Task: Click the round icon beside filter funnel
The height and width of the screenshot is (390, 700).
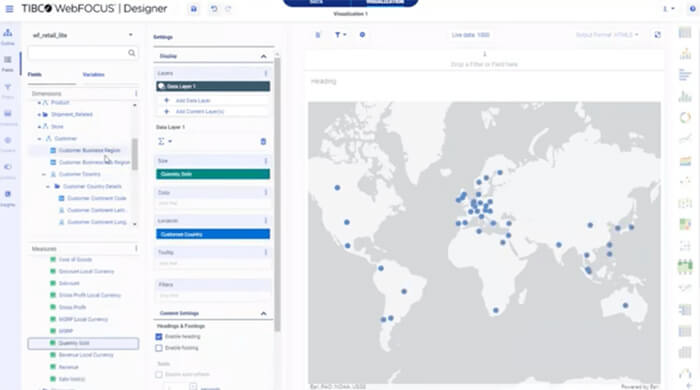Action: click(x=362, y=35)
